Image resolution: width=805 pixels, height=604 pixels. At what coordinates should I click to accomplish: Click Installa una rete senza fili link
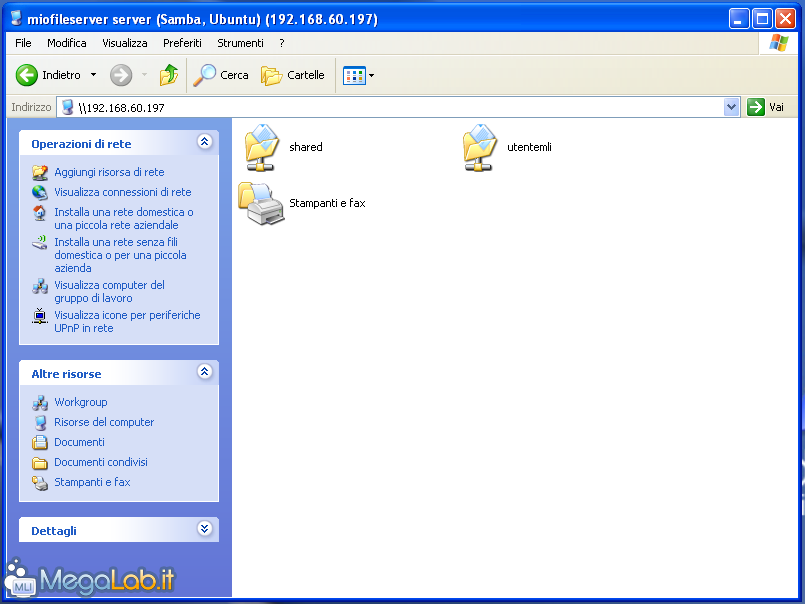(x=120, y=255)
